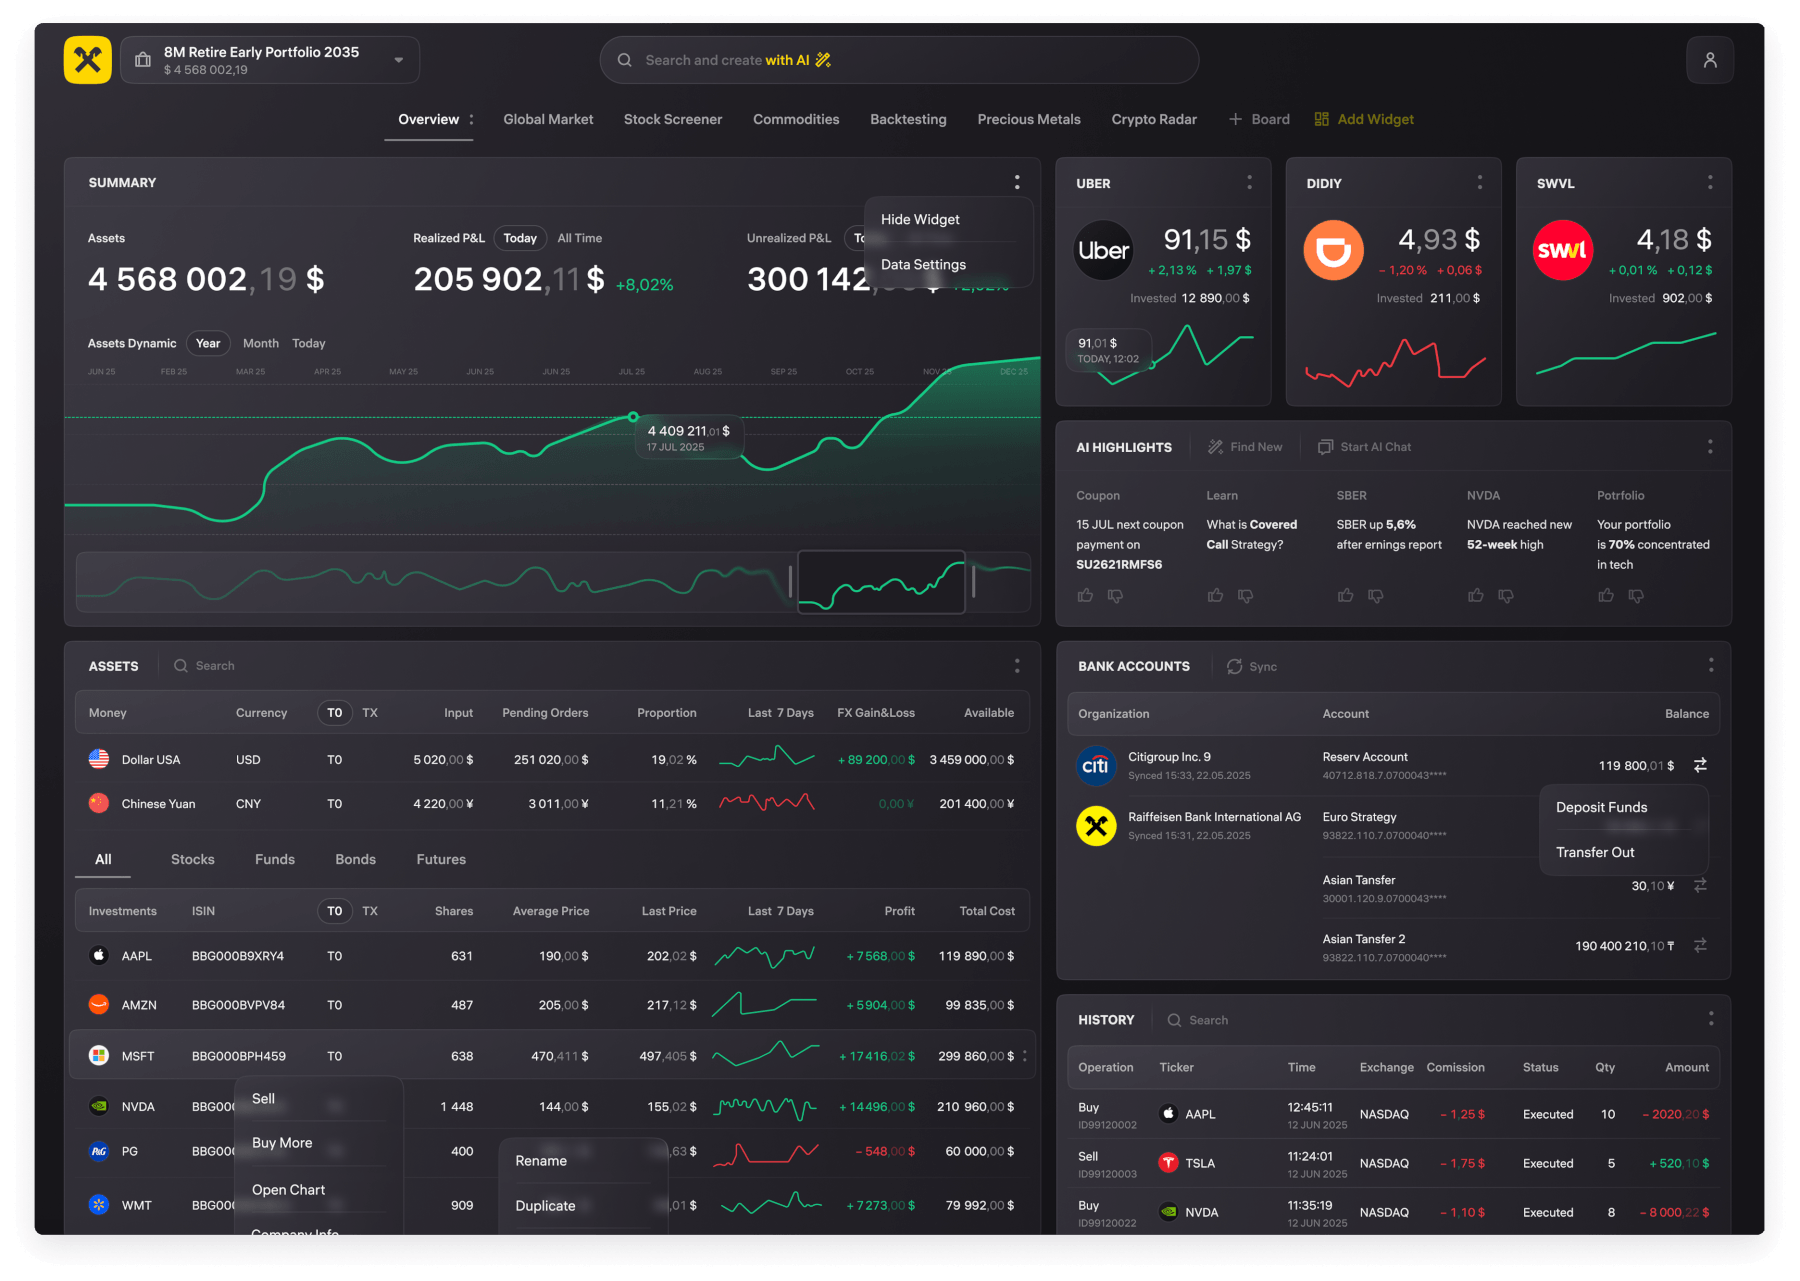This screenshot has height=1281, width=1800.
Task: Select TX toggle in Investments table header
Action: (370, 911)
